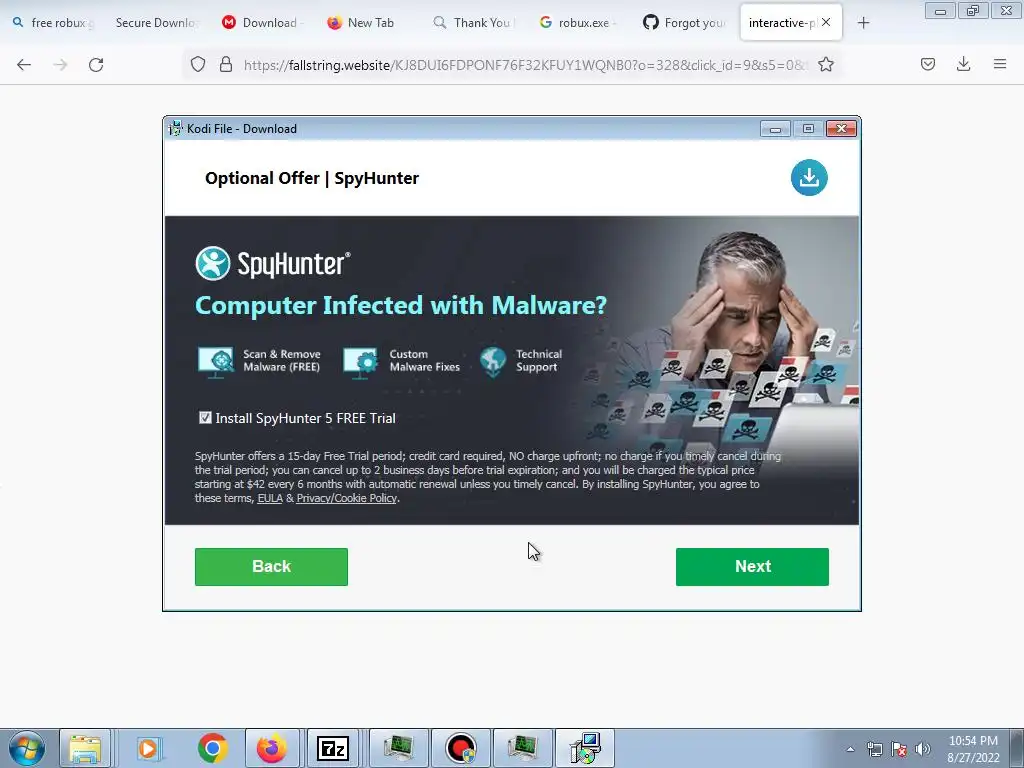1024x768 pixels.
Task: Open the 7-Zip taskbar icon
Action: pyautogui.click(x=332, y=748)
